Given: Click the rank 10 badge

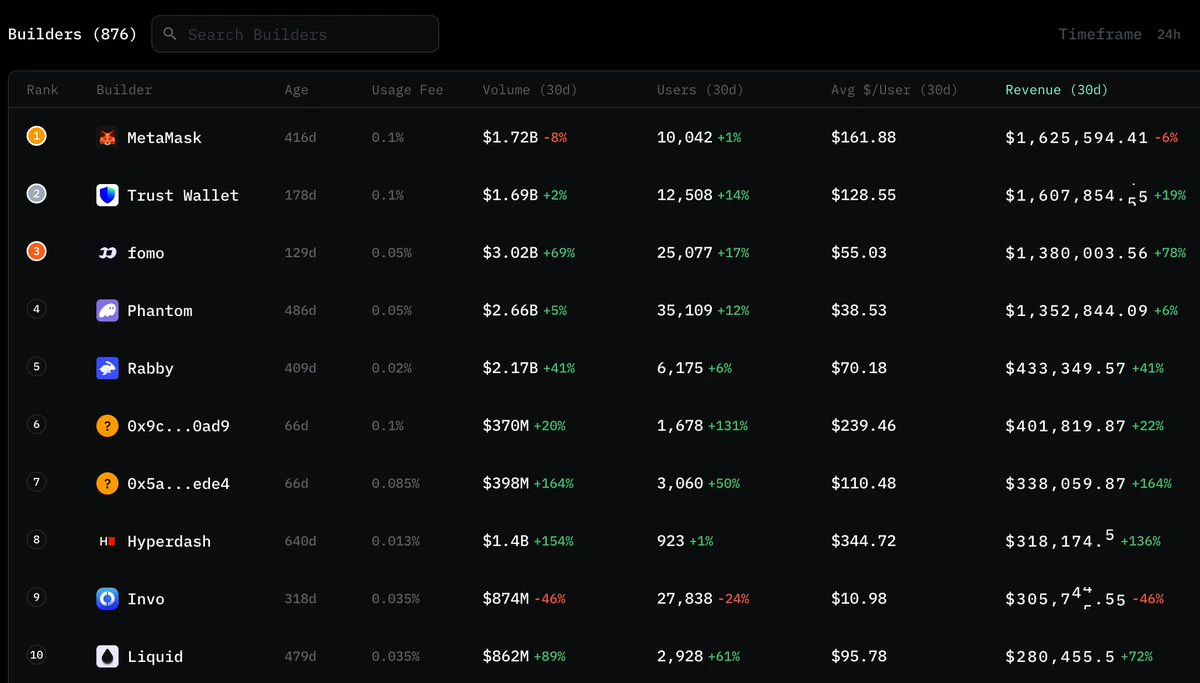Looking at the screenshot, I should [37, 656].
